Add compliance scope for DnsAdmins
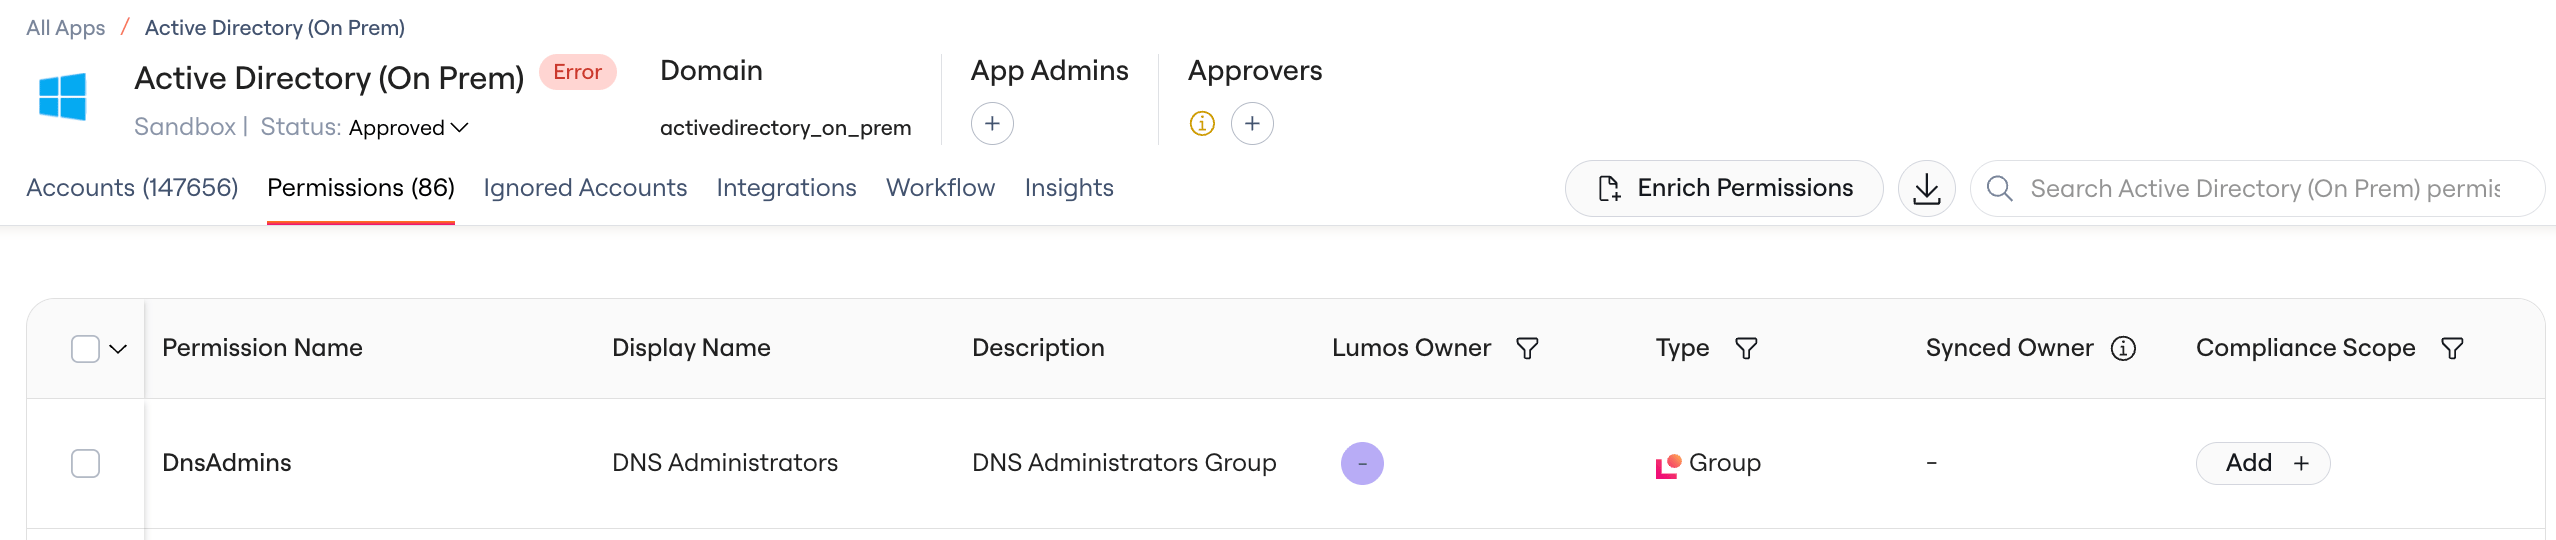Viewport: 2556px width, 540px height. click(x=2263, y=463)
